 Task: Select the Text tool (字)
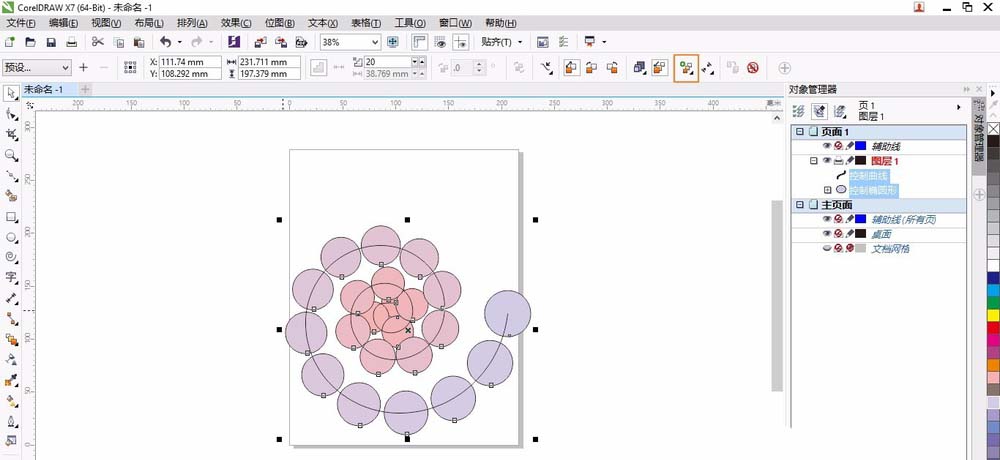coord(11,277)
